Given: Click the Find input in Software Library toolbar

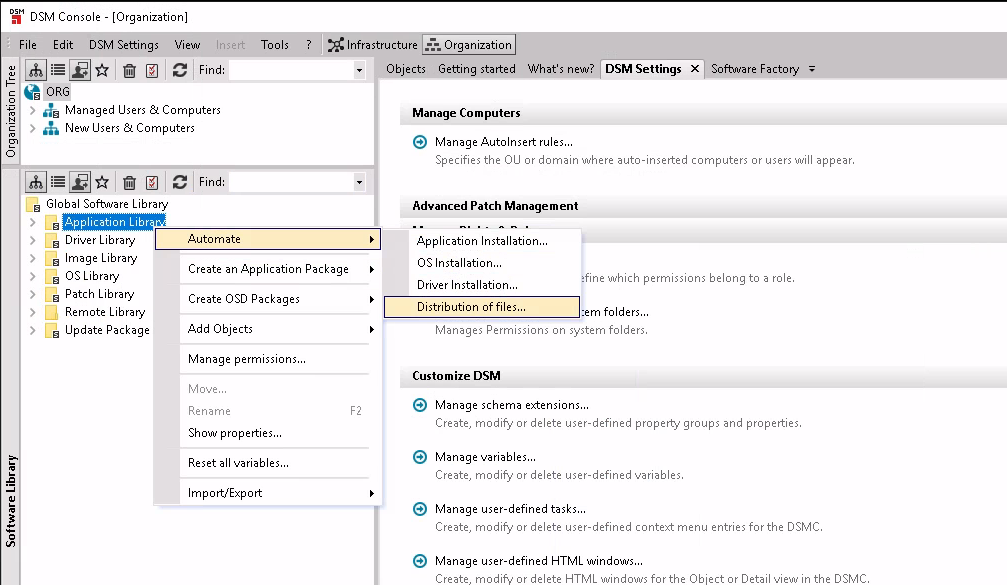Looking at the screenshot, I should click(x=290, y=182).
